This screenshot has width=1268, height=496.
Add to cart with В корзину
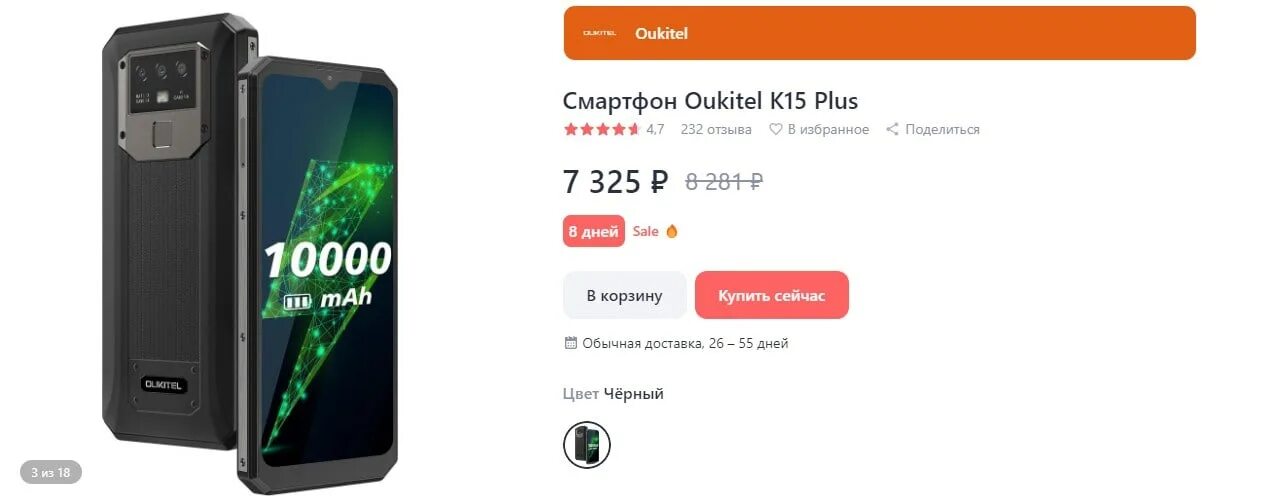625,295
